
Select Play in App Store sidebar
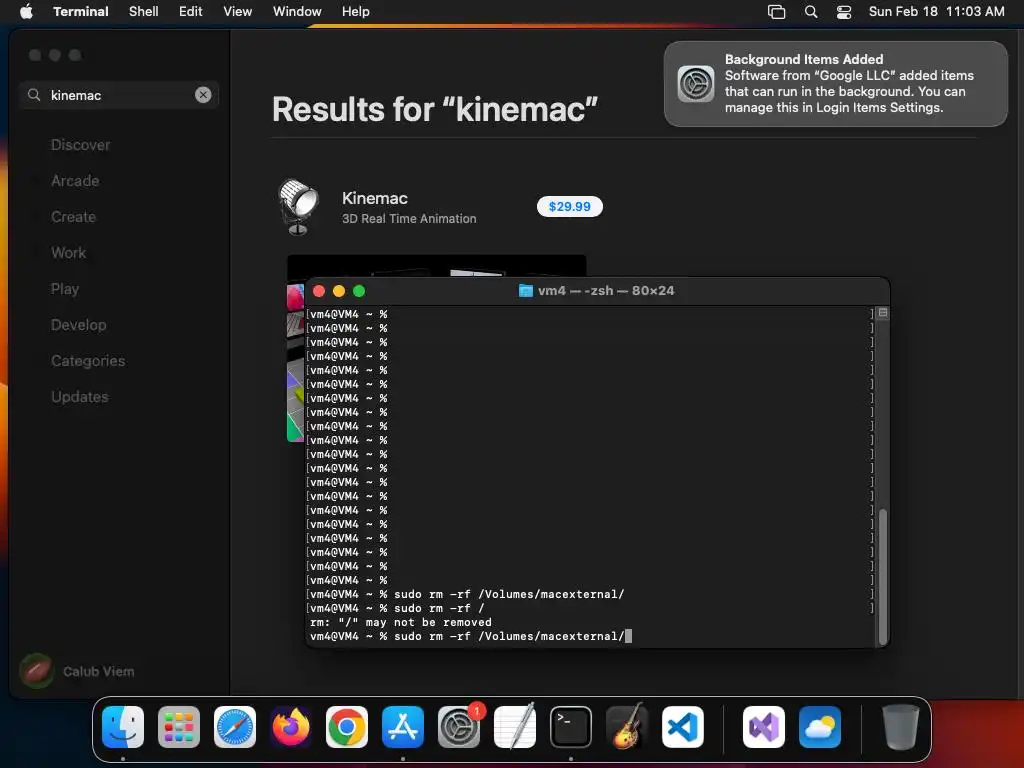pyautogui.click(x=65, y=289)
